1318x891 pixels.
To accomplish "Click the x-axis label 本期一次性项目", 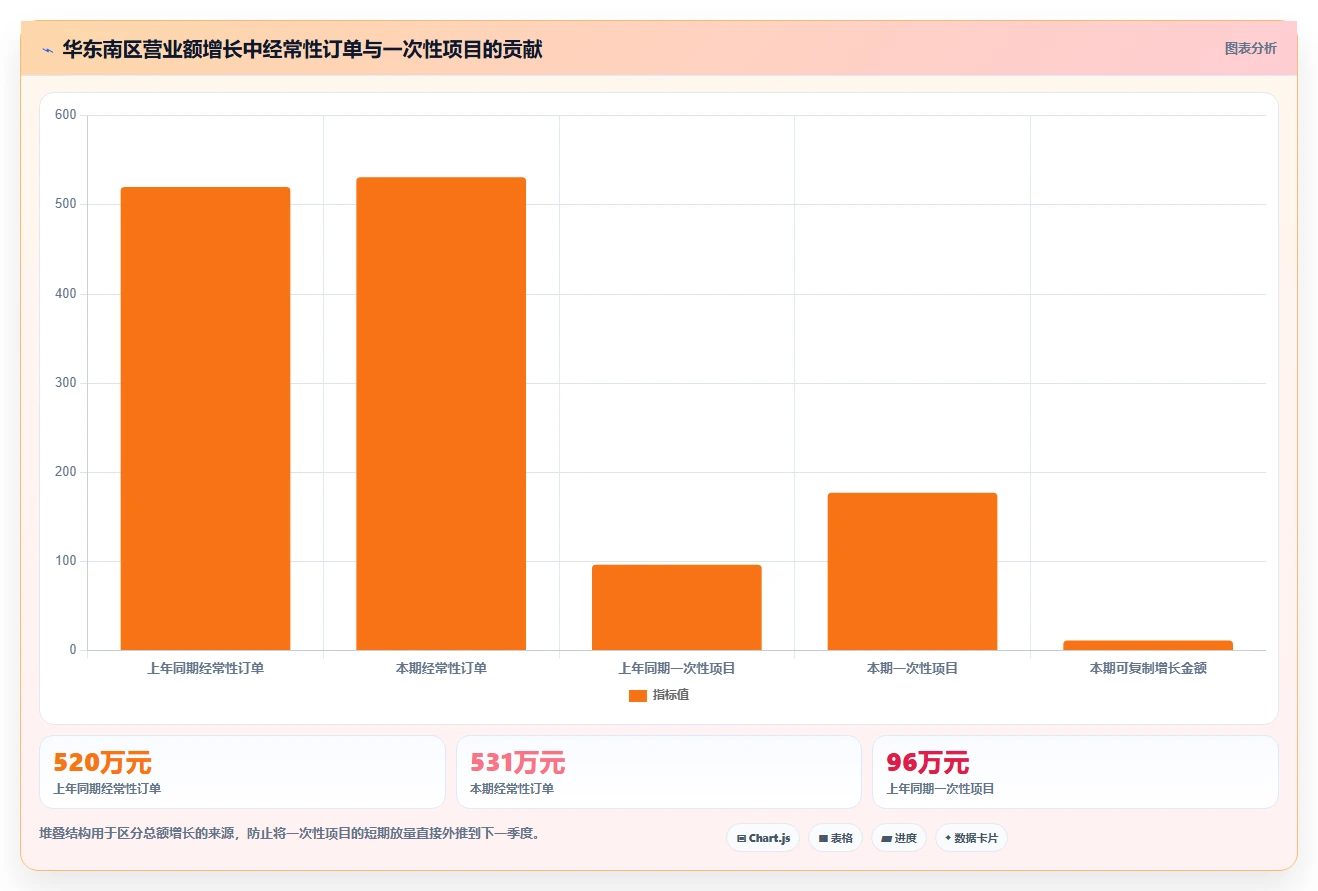I will point(912,668).
